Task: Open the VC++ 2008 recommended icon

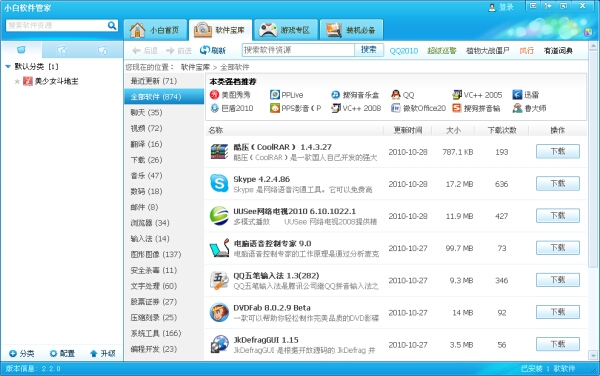Action: [336, 108]
